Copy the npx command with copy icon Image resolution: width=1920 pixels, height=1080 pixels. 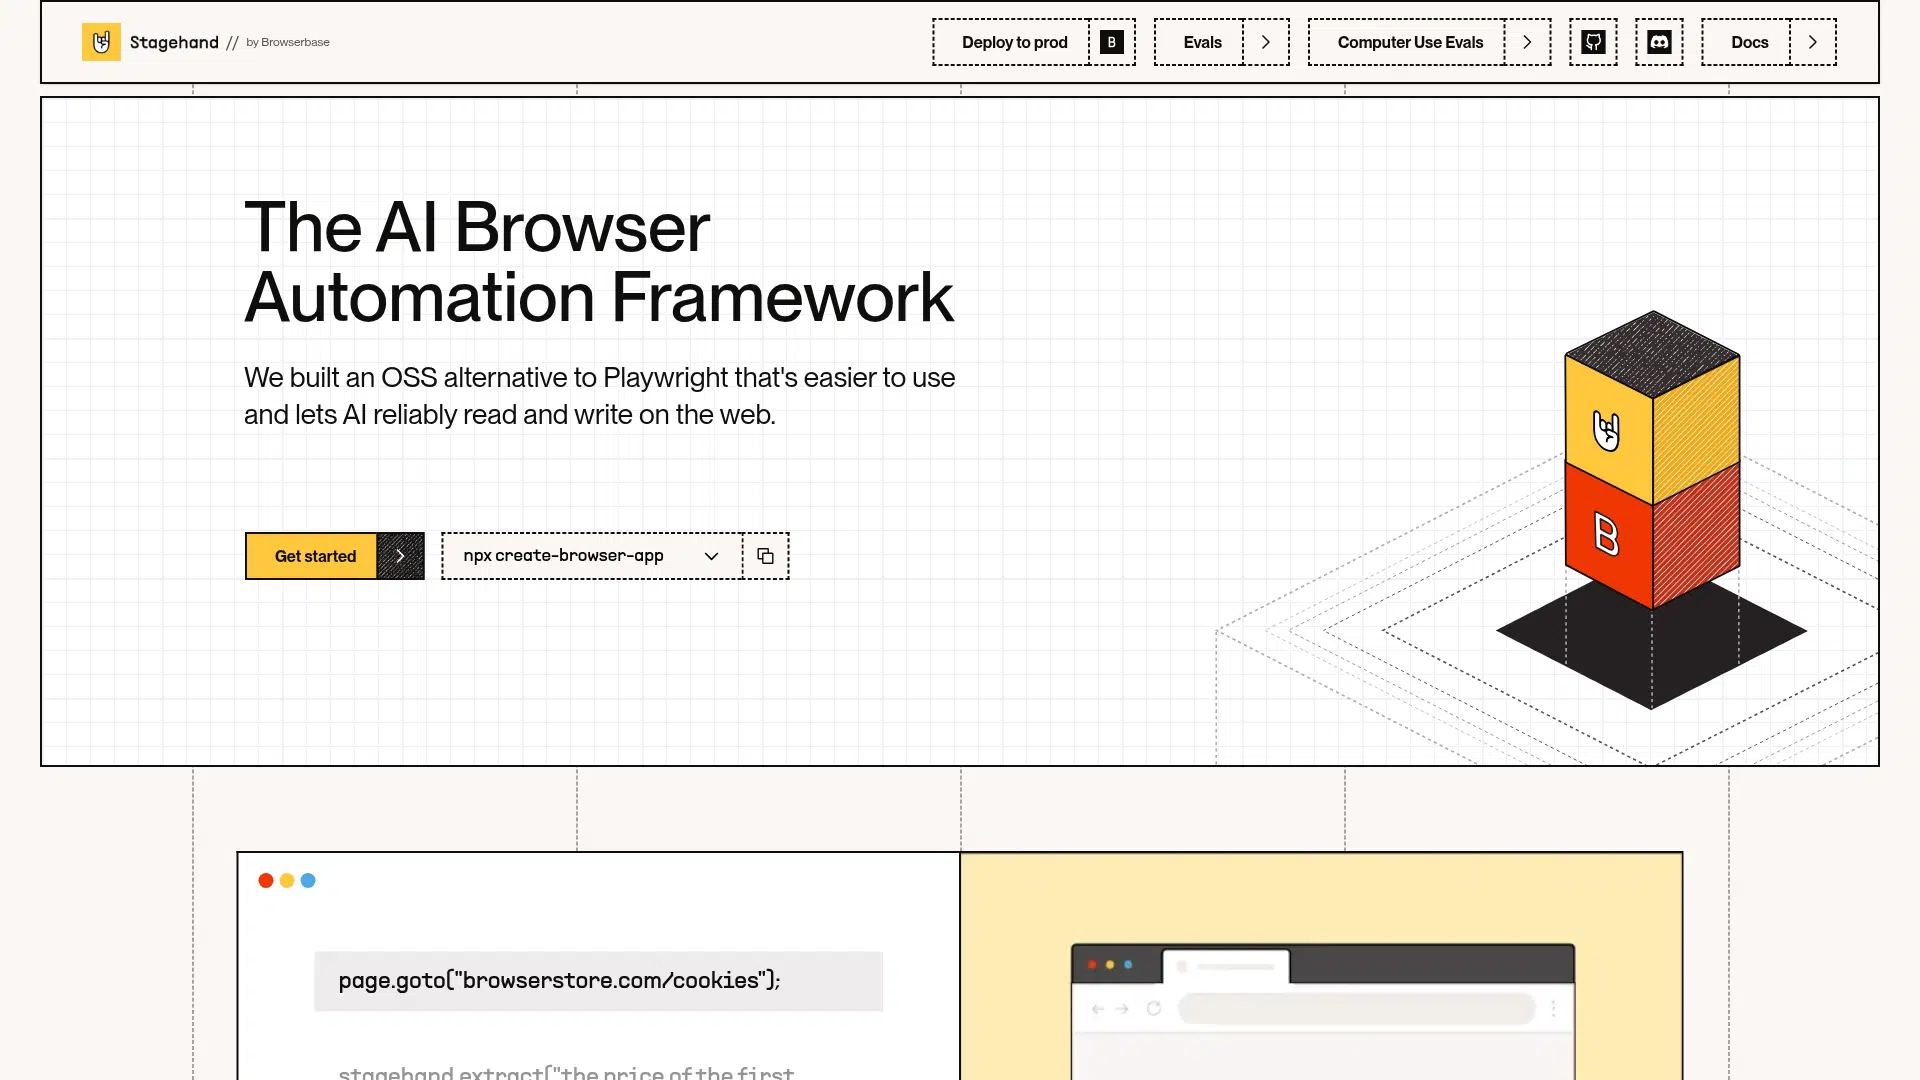[x=765, y=556]
